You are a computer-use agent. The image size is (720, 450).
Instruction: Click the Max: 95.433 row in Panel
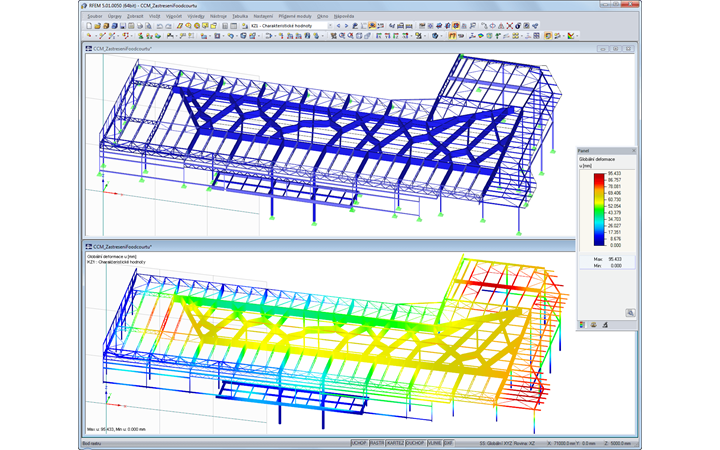(x=607, y=259)
